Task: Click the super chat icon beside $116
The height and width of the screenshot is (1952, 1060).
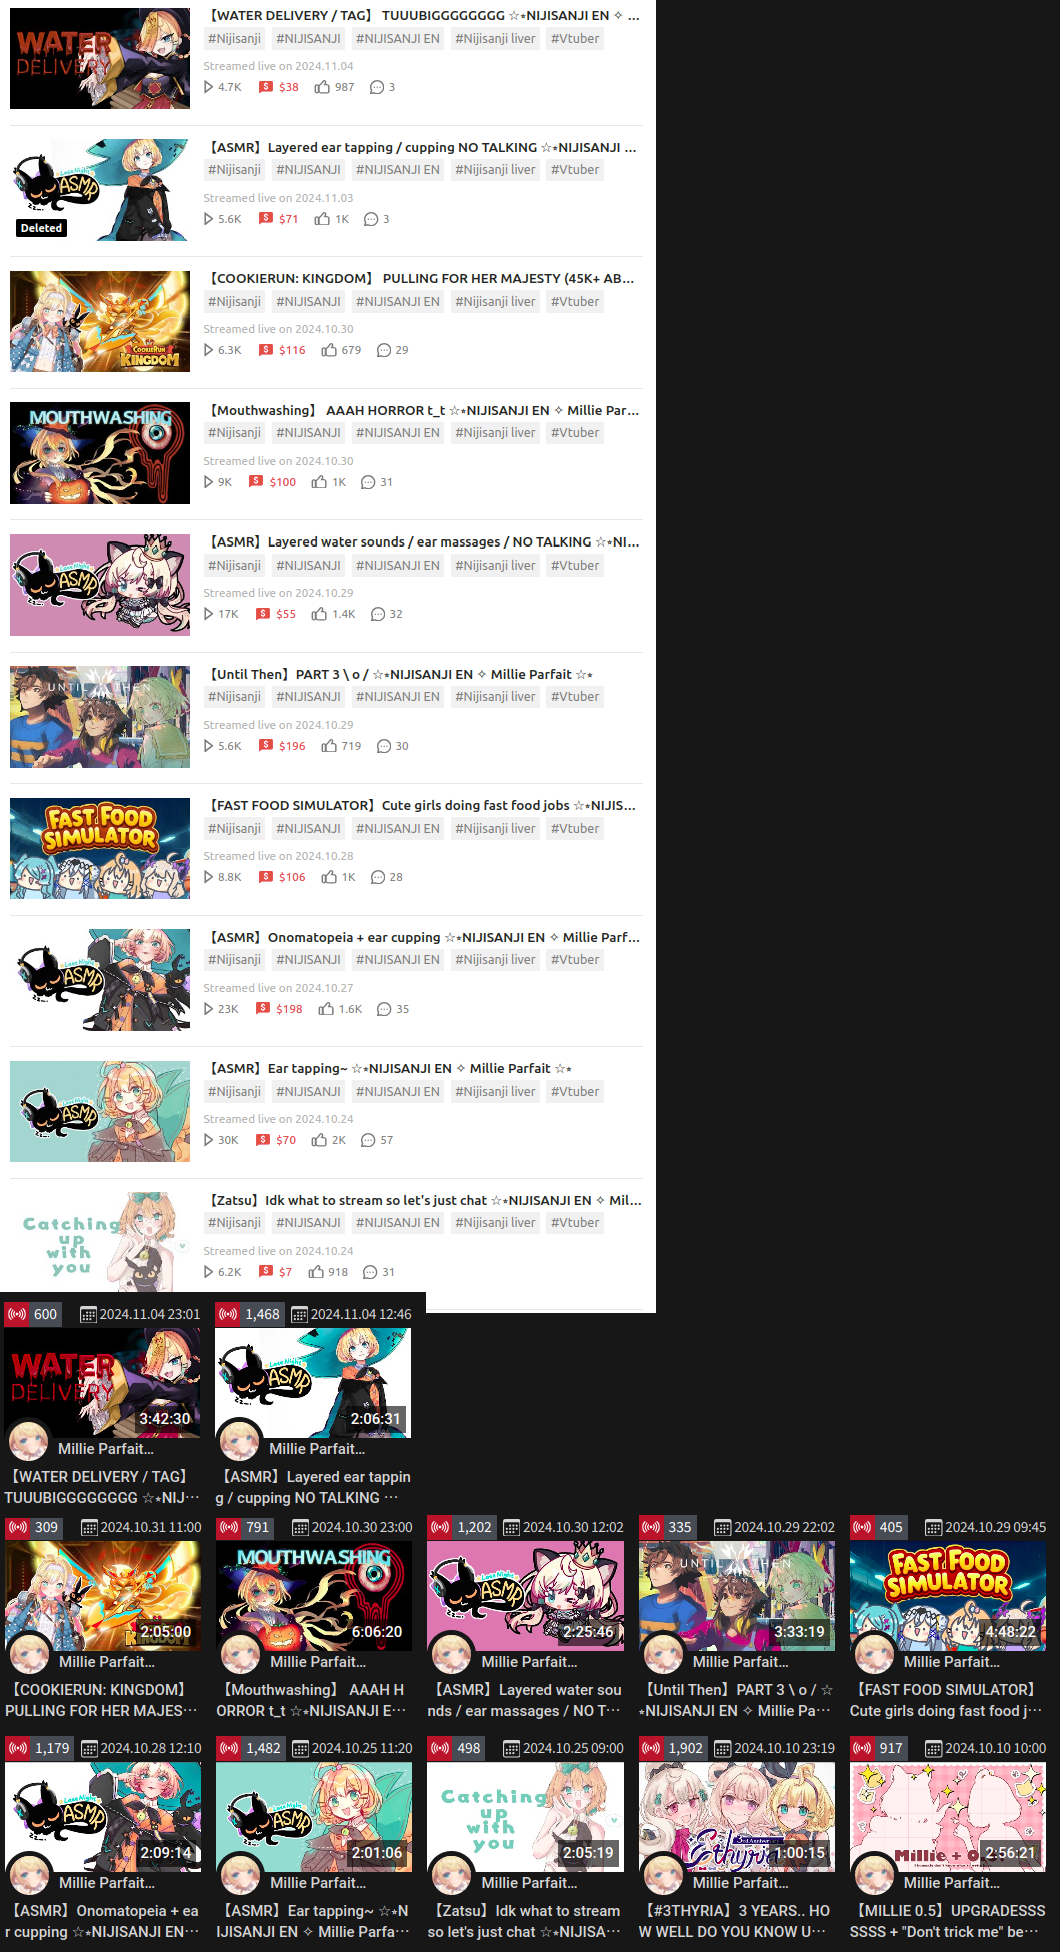Action: pos(266,350)
